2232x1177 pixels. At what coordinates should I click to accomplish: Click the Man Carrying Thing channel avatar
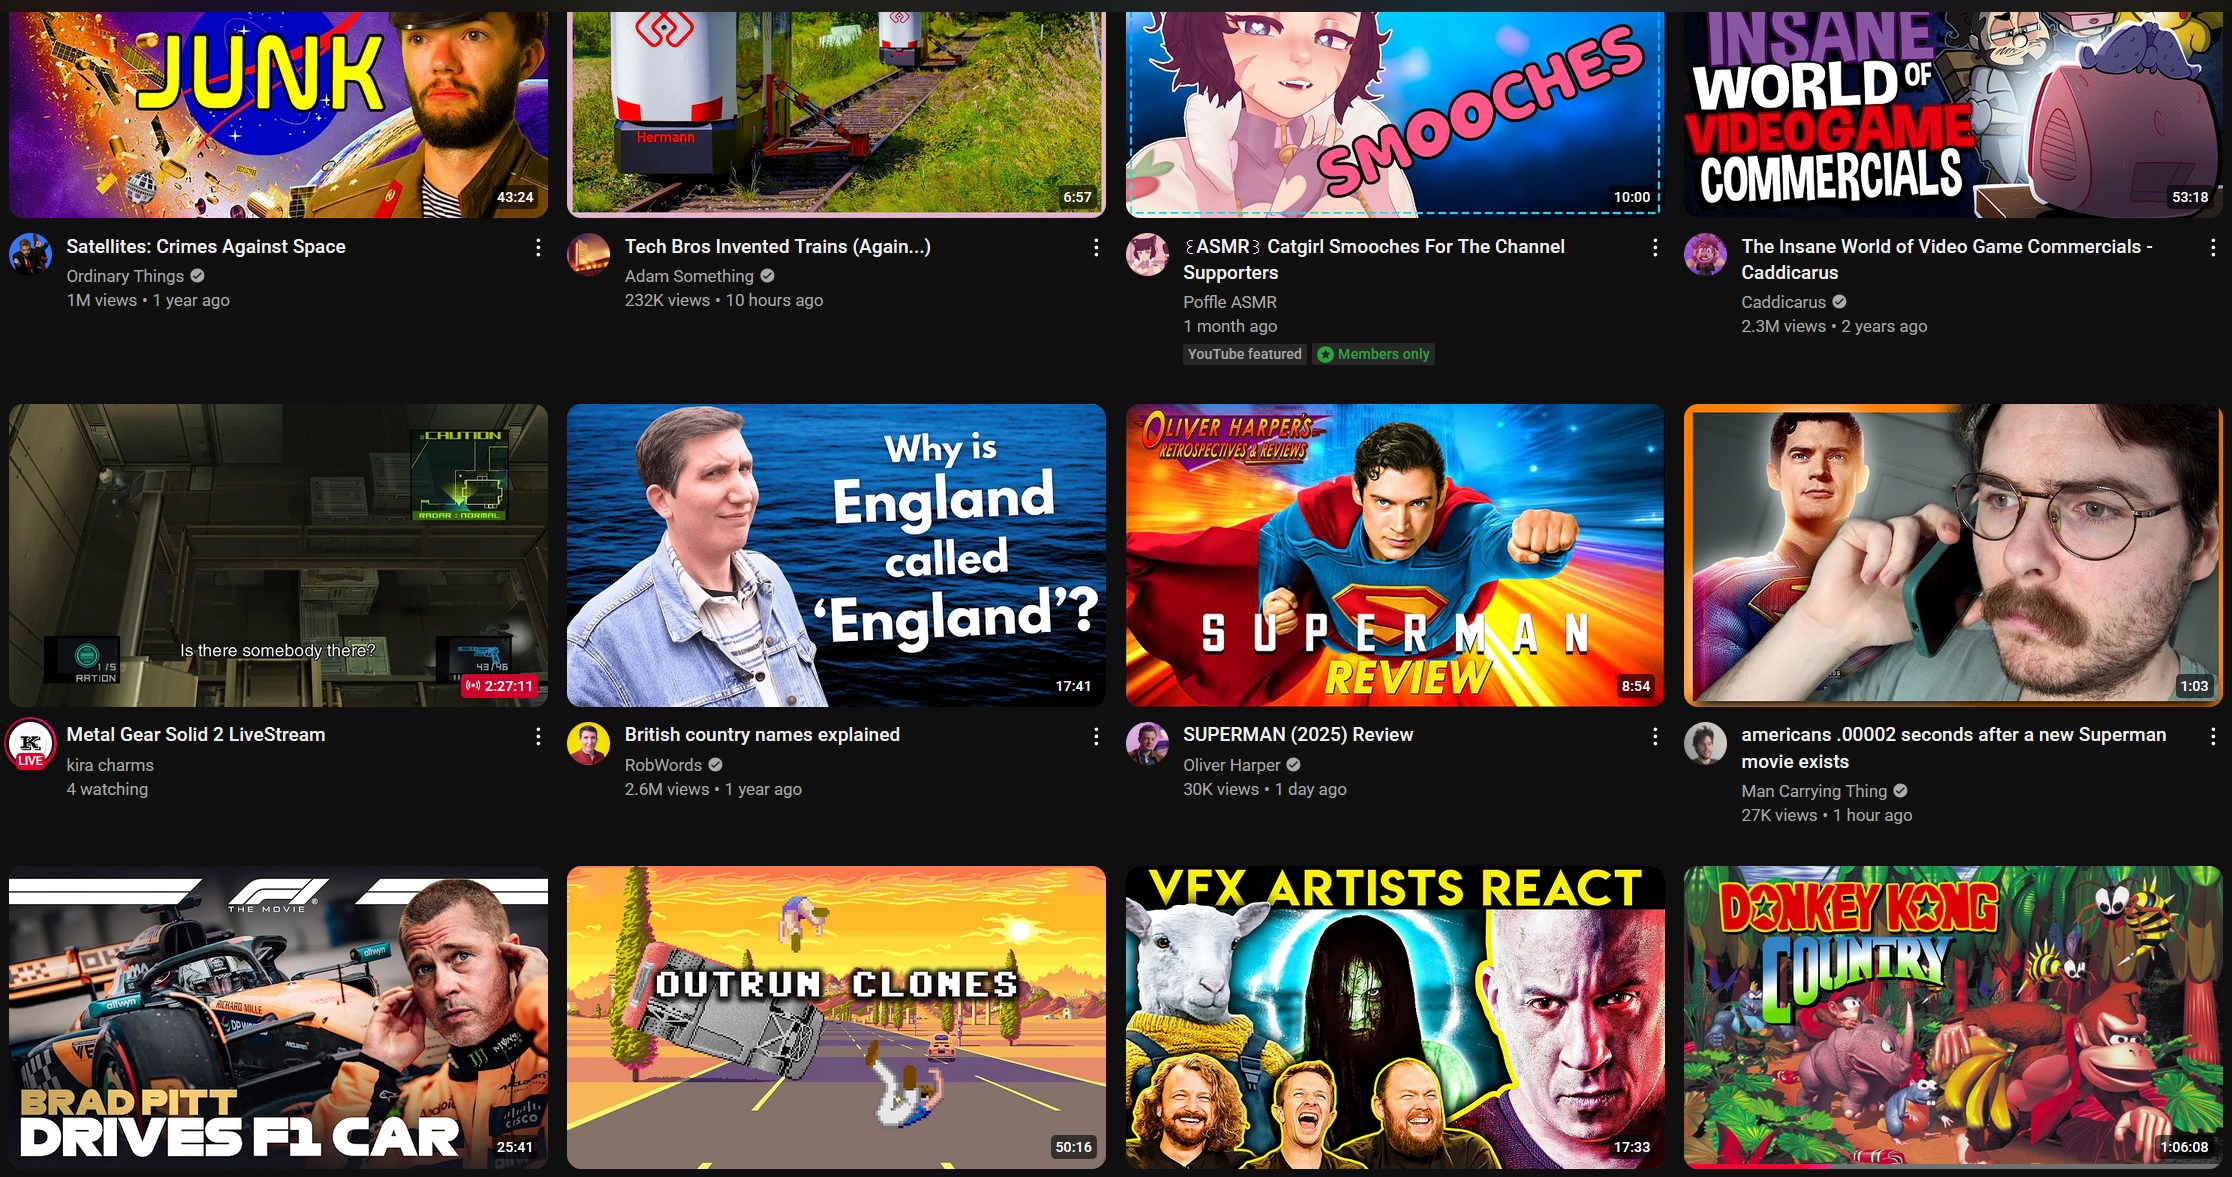point(1705,743)
